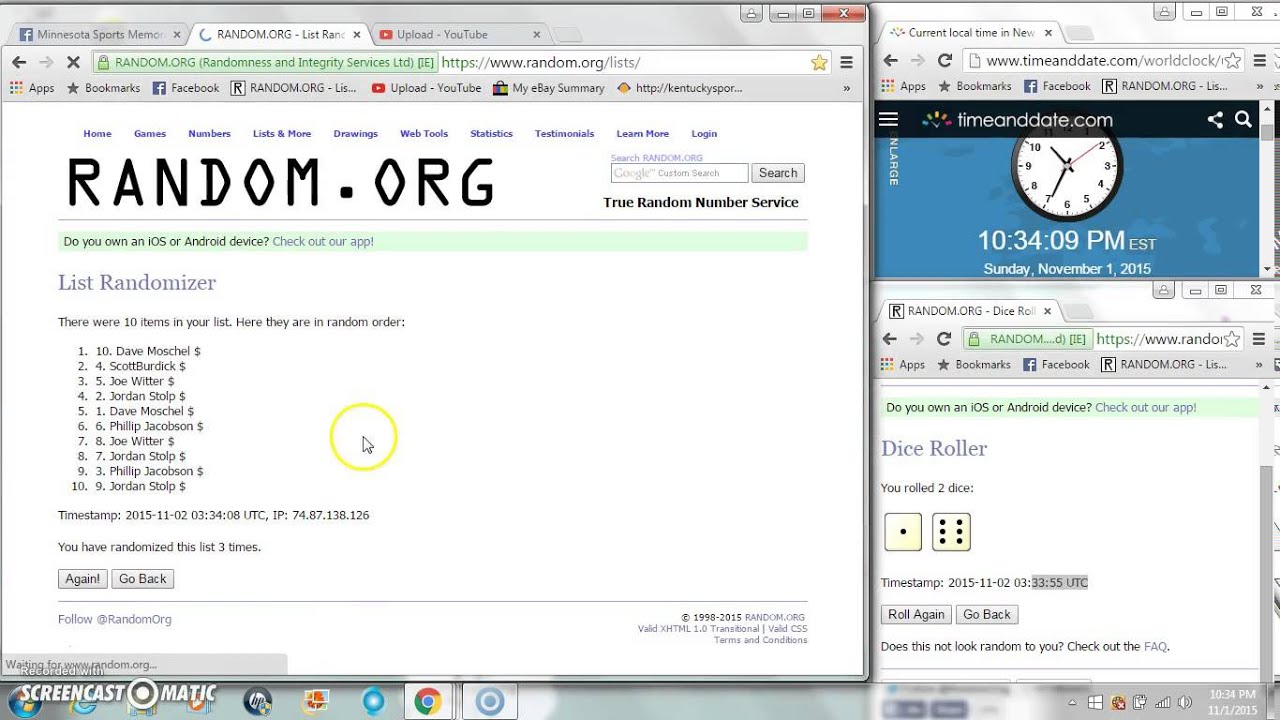1280x720 pixels.
Task: Open the Web Tools menu
Action: 424,133
